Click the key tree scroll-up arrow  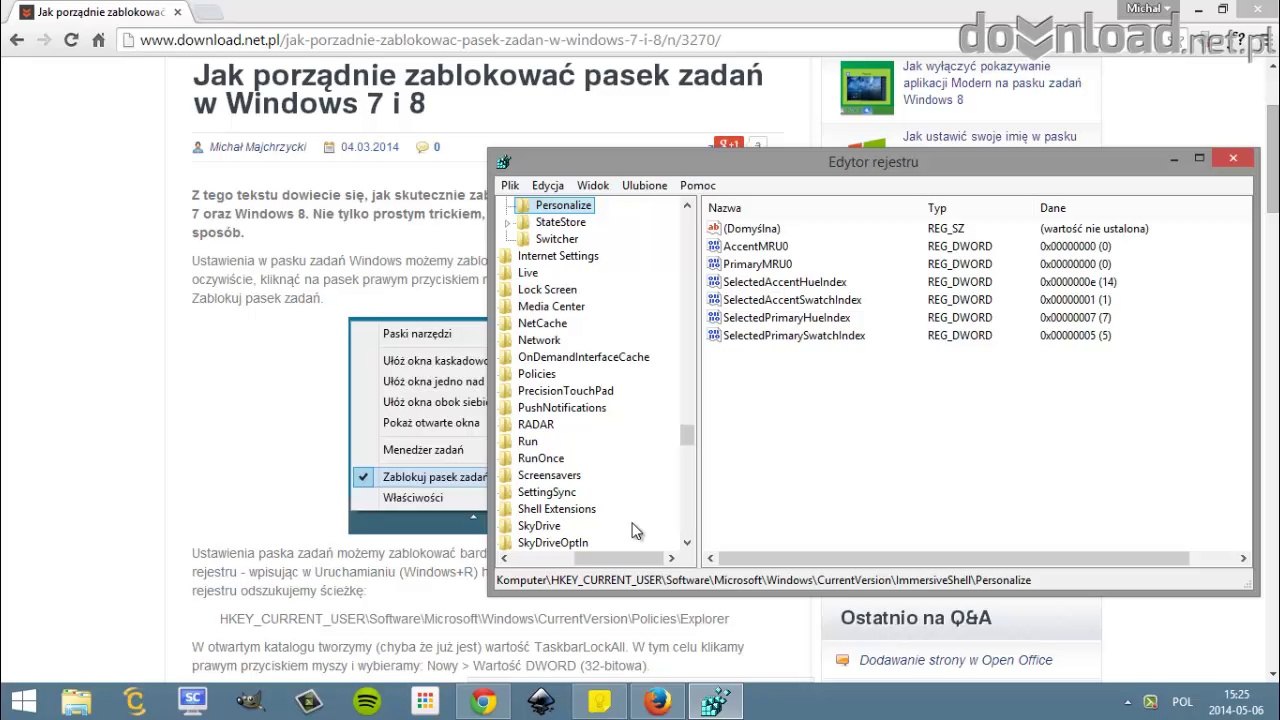[x=687, y=206]
